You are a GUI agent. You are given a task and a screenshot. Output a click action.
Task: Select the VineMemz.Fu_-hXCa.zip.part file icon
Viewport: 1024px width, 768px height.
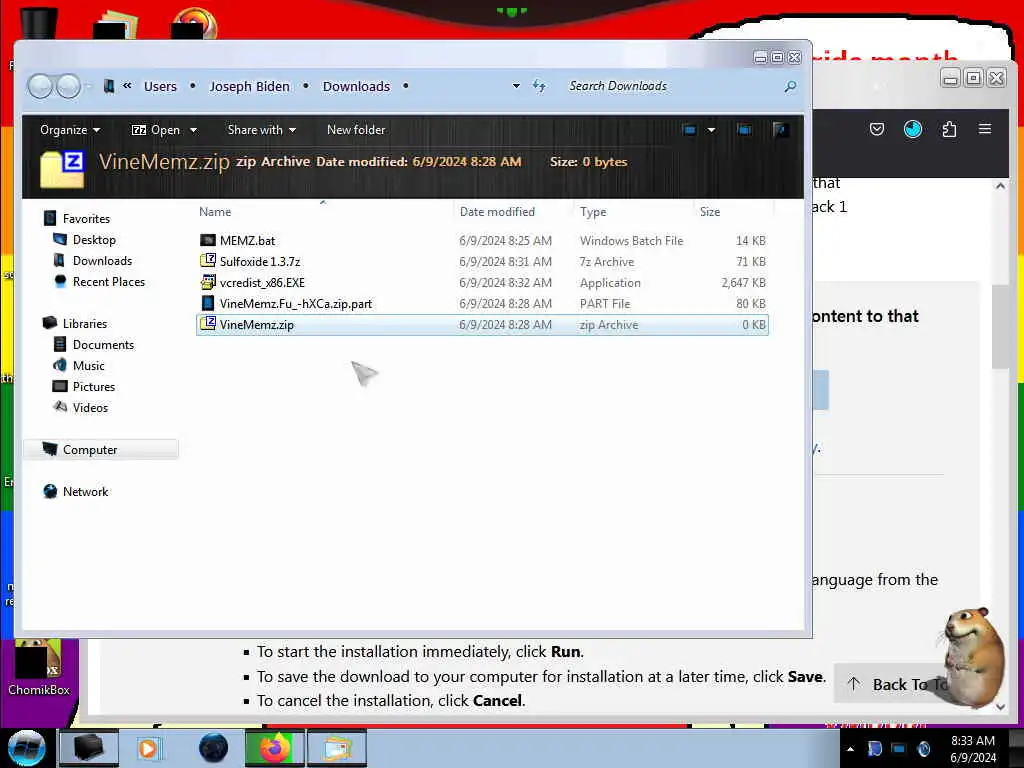208,303
